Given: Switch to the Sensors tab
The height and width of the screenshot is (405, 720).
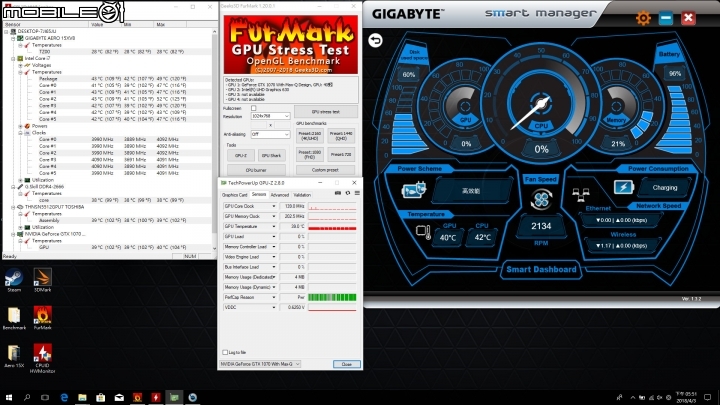Looking at the screenshot, I should 259,194.
